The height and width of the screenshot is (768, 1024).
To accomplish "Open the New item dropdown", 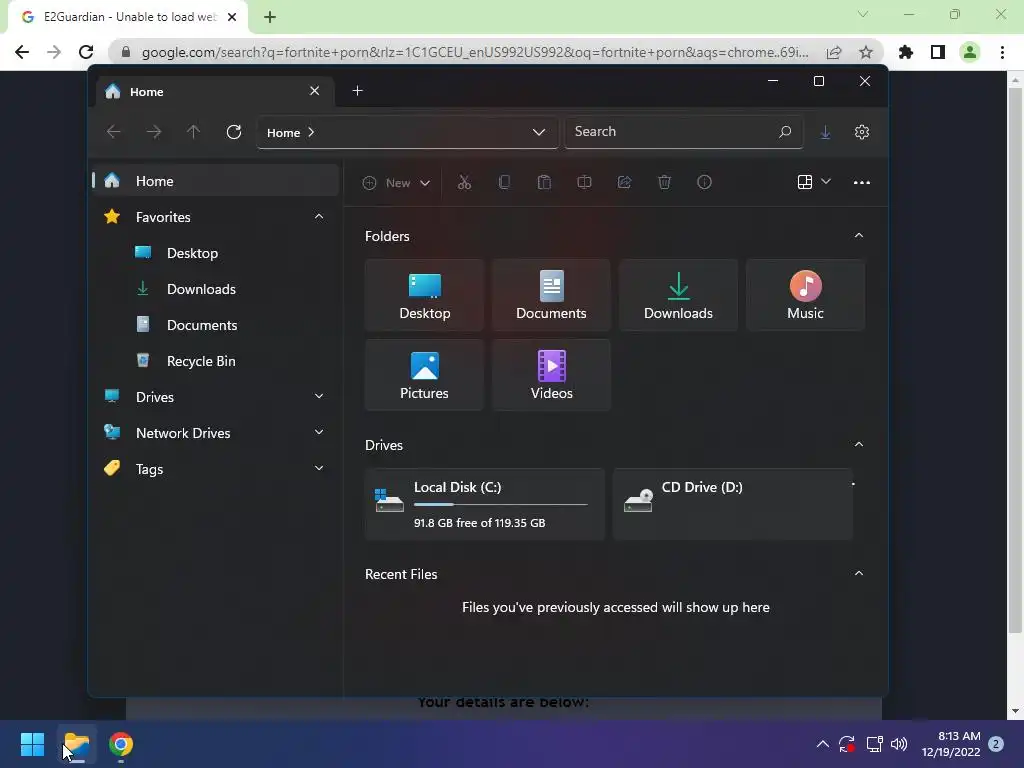I will pyautogui.click(x=396, y=183).
